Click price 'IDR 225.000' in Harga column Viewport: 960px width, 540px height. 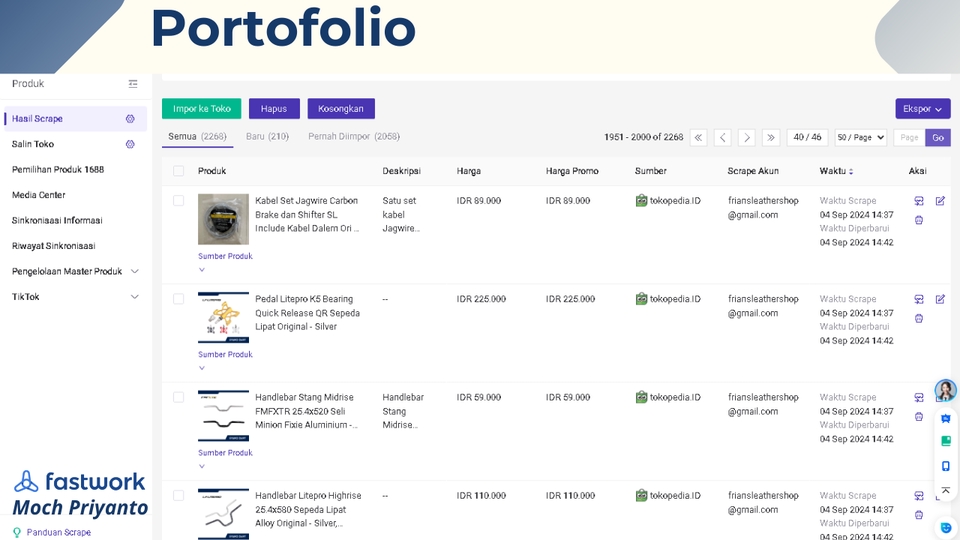481,299
